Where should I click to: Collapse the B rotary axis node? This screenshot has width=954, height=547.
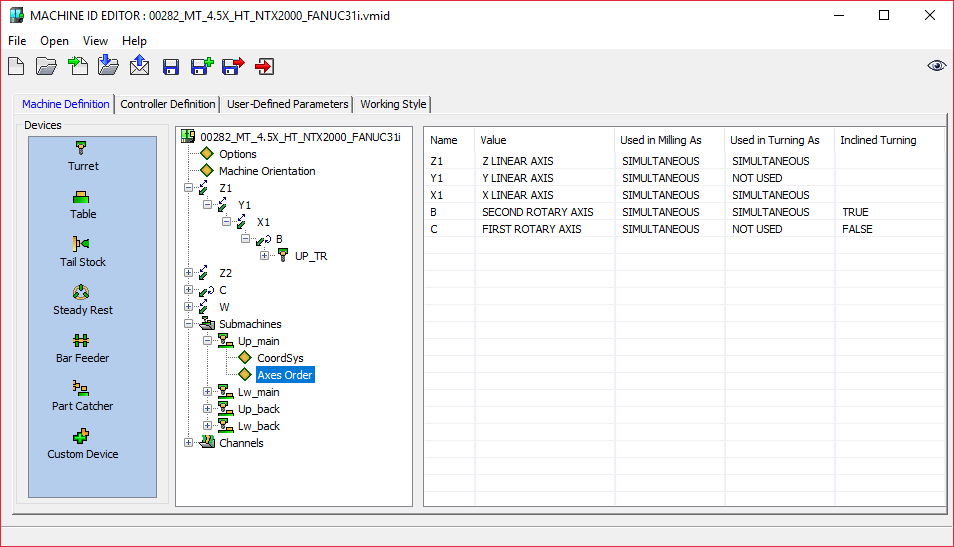tap(245, 239)
